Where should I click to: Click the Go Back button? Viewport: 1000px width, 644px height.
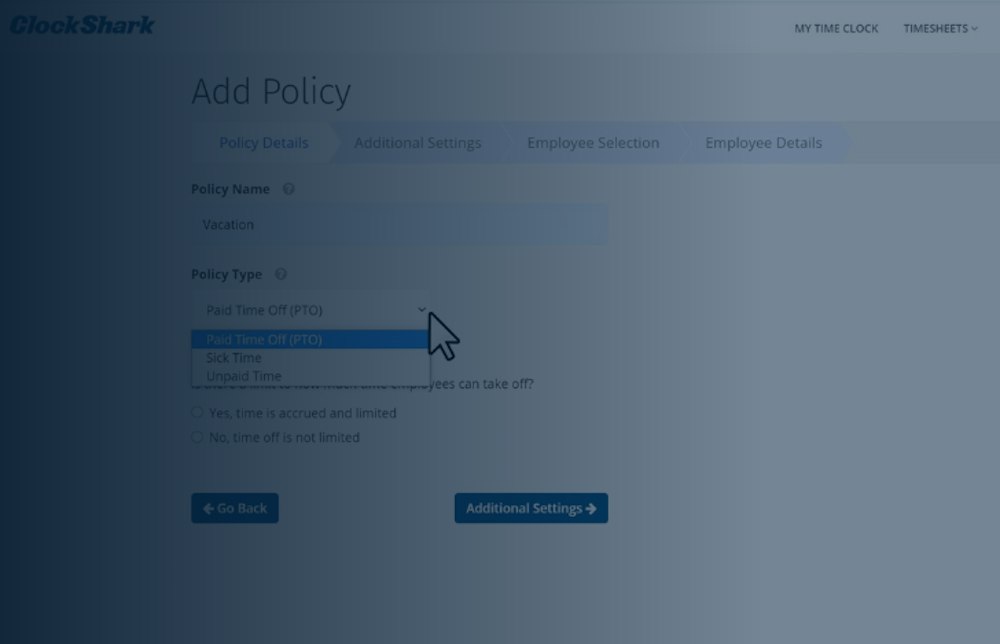(235, 508)
